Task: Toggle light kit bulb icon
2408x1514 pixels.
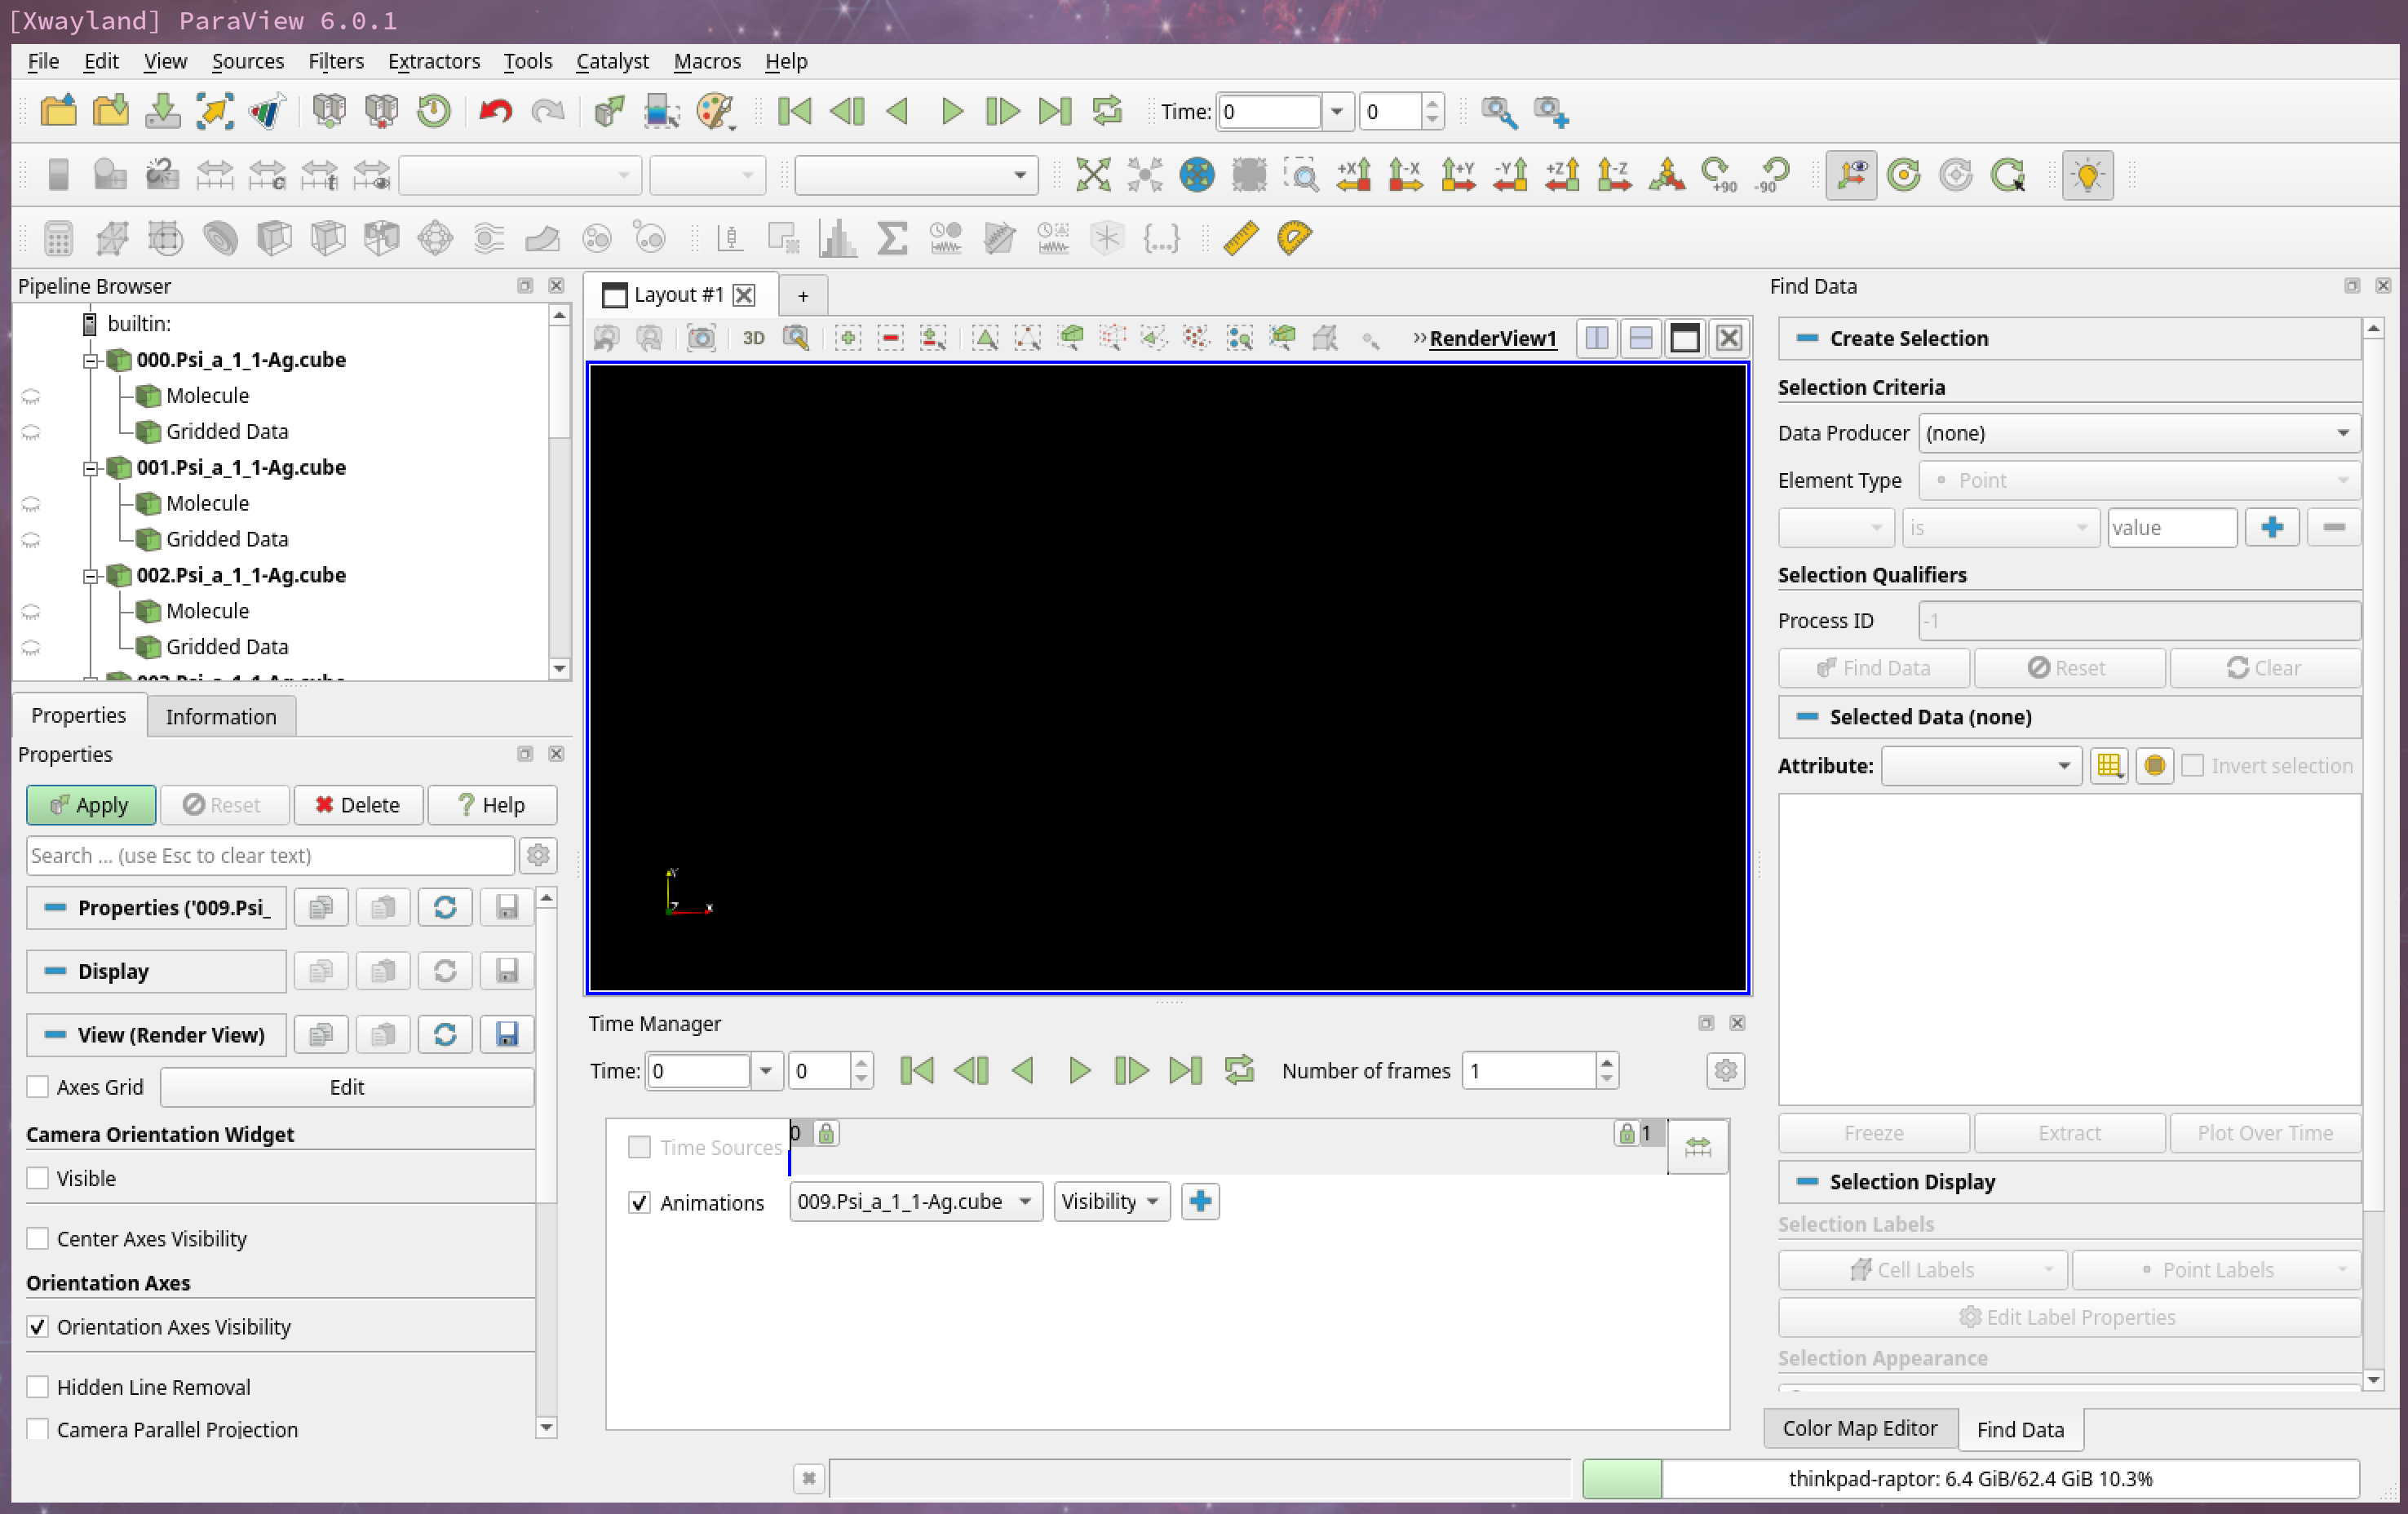Action: [2087, 175]
